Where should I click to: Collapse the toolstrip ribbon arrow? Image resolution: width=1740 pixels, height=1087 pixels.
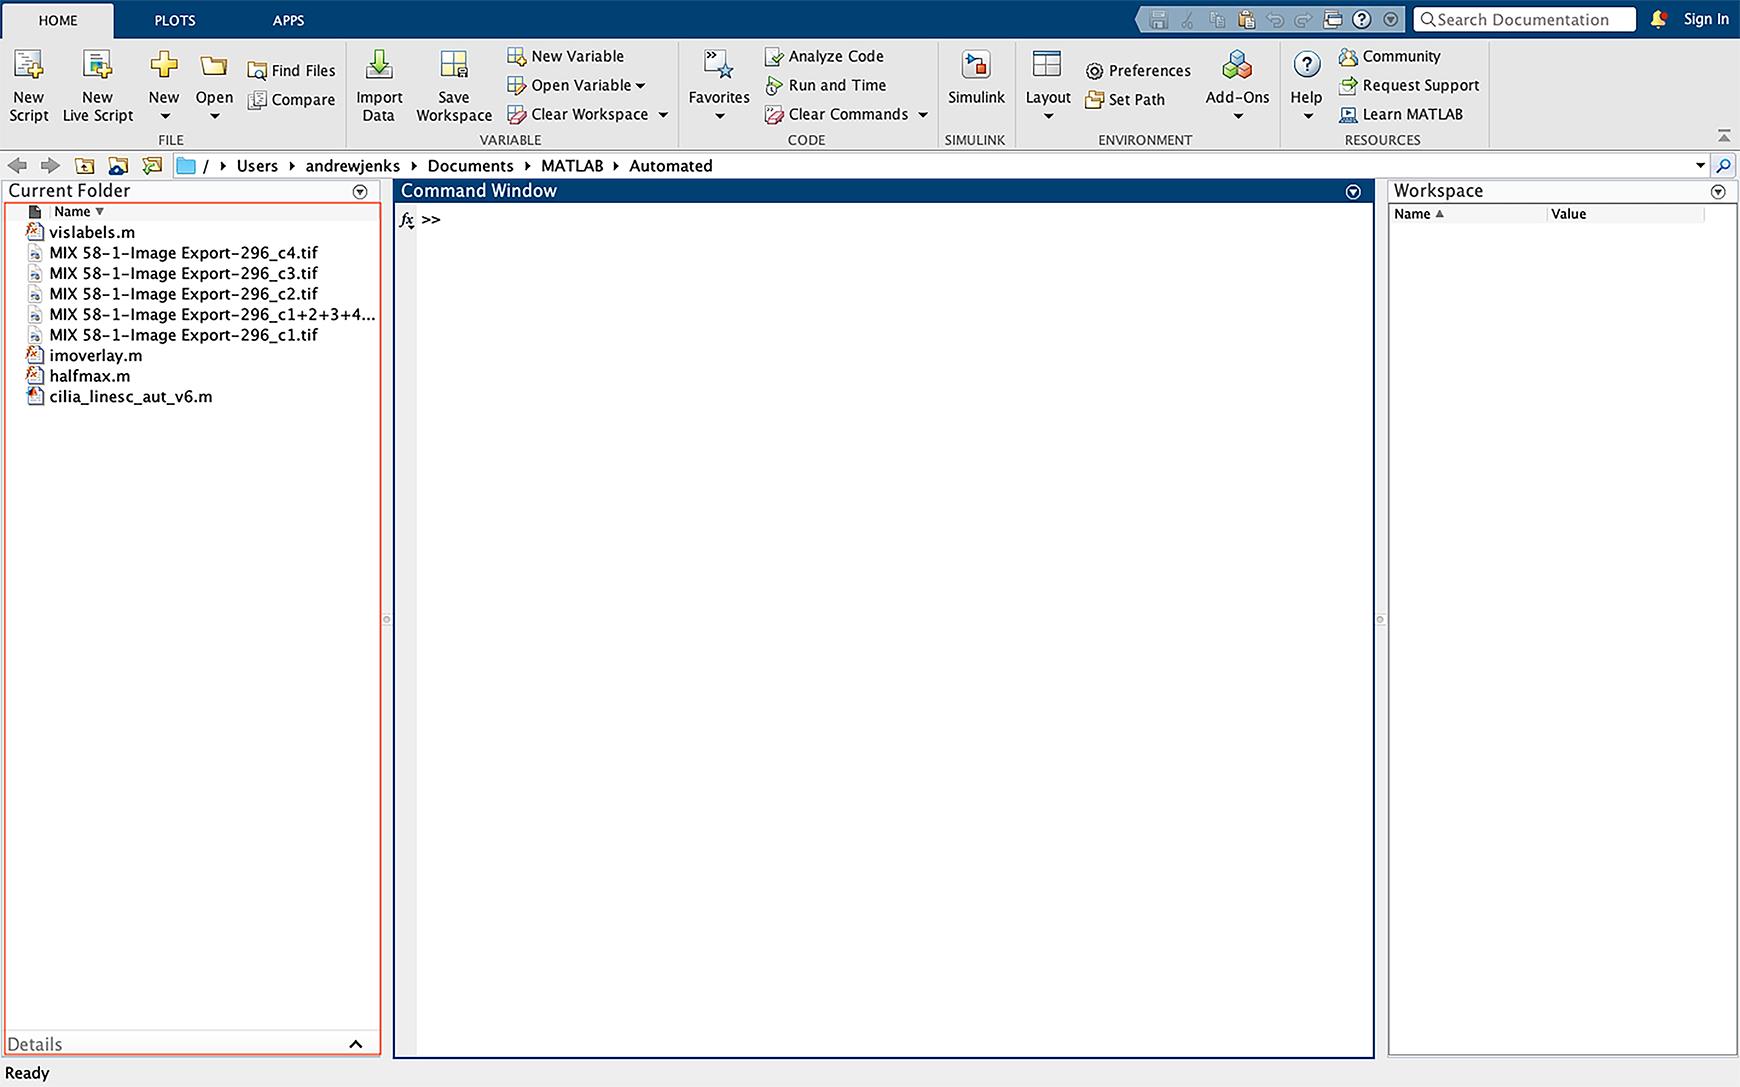click(1723, 135)
